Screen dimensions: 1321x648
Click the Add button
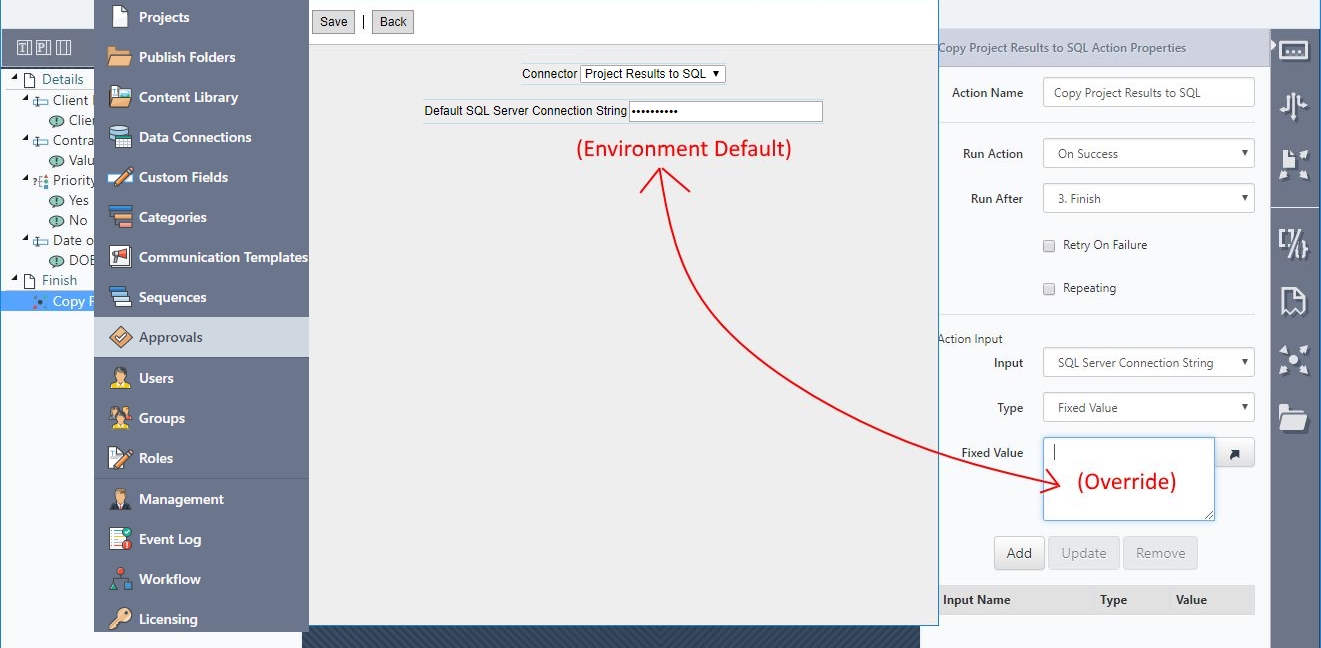coord(1019,553)
